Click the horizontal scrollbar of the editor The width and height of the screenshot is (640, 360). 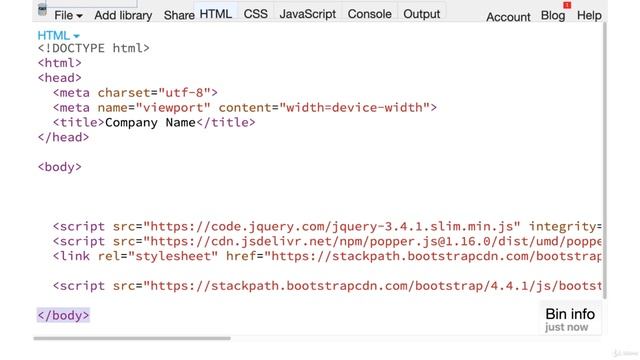[132, 338]
